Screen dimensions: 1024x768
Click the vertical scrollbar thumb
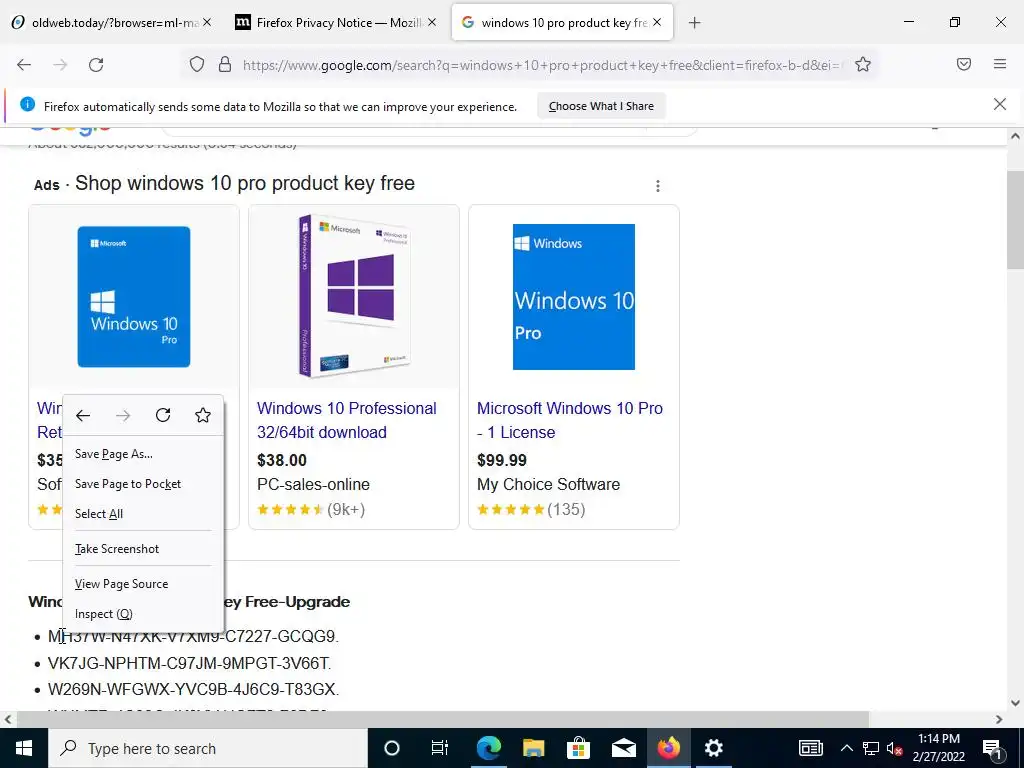point(1015,219)
